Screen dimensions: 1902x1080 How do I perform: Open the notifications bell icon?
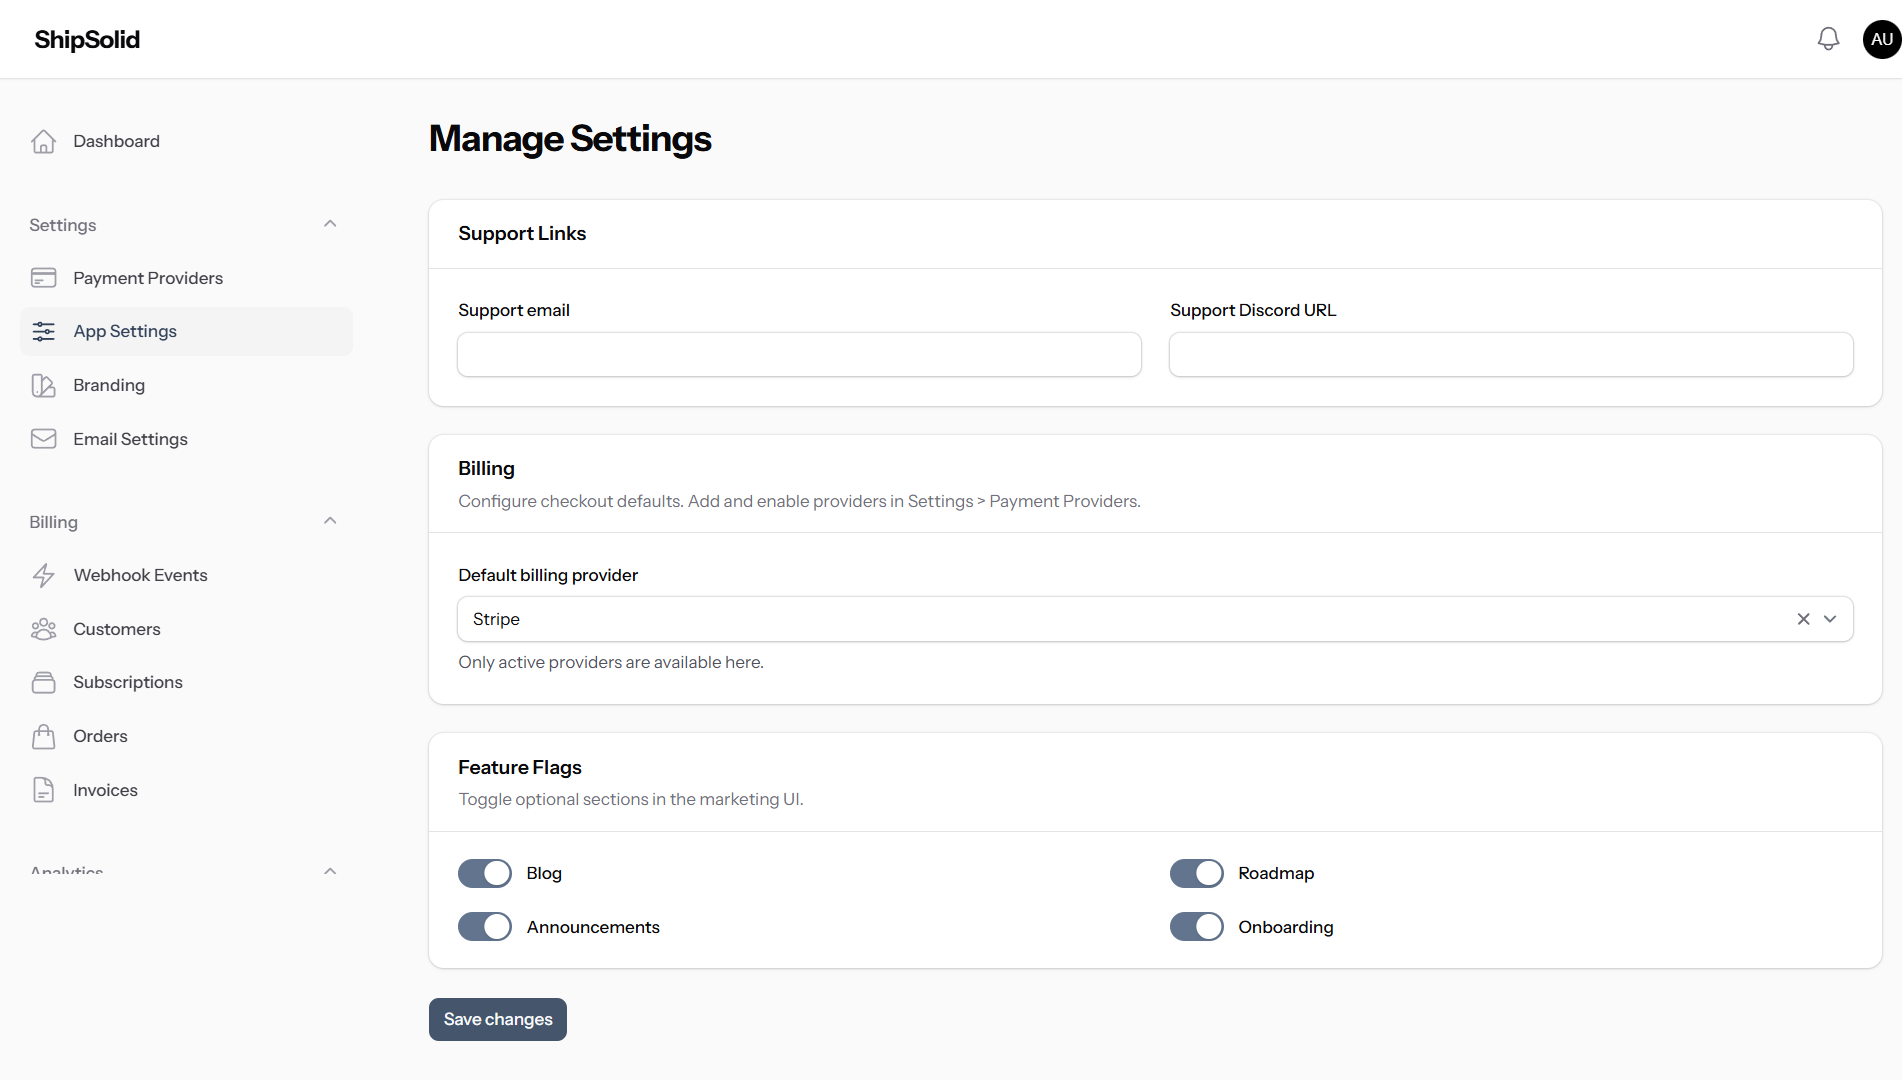coord(1828,39)
